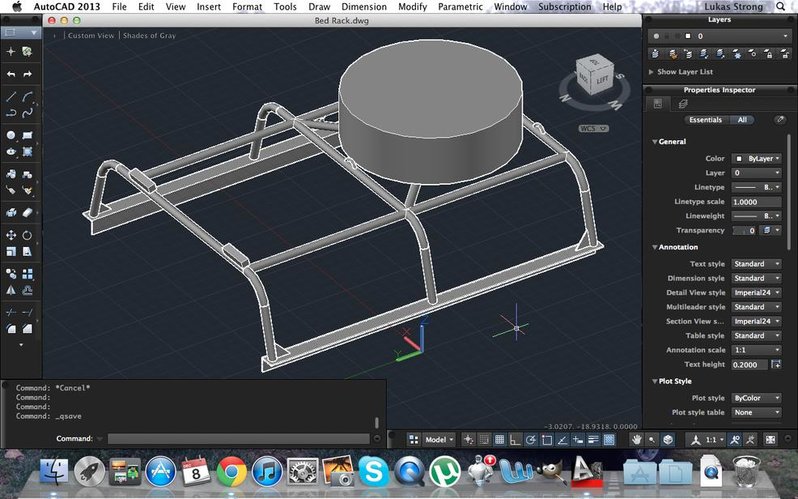Select the Rectangular Array tool
This screenshot has width=798, height=499.
tap(27, 274)
